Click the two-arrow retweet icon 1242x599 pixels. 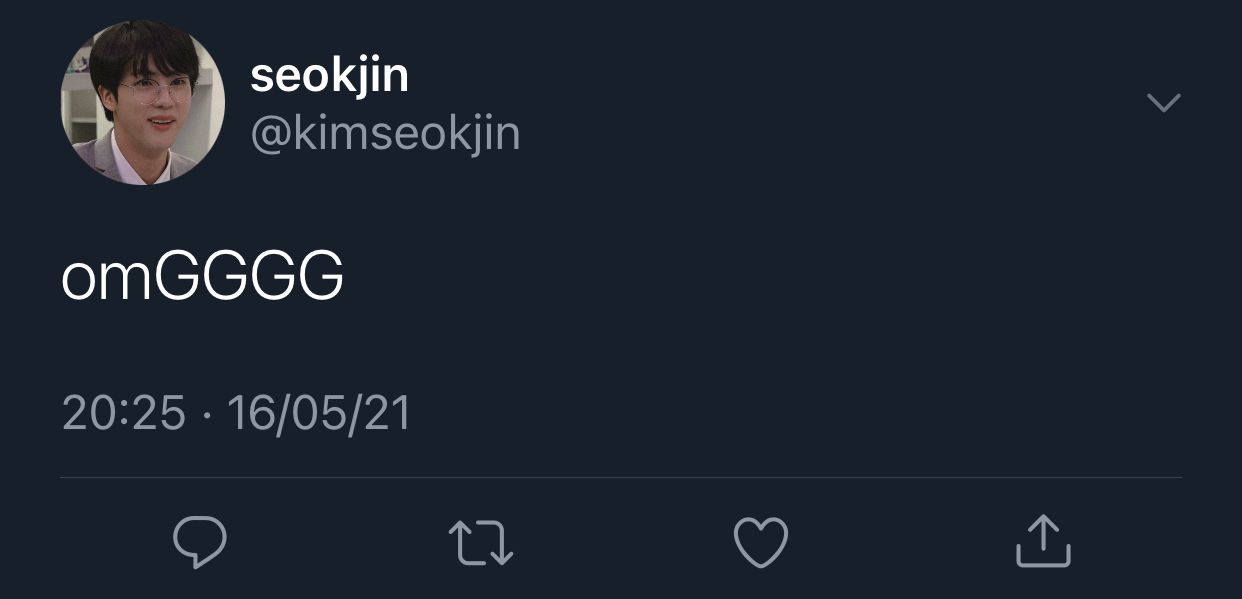click(x=481, y=542)
